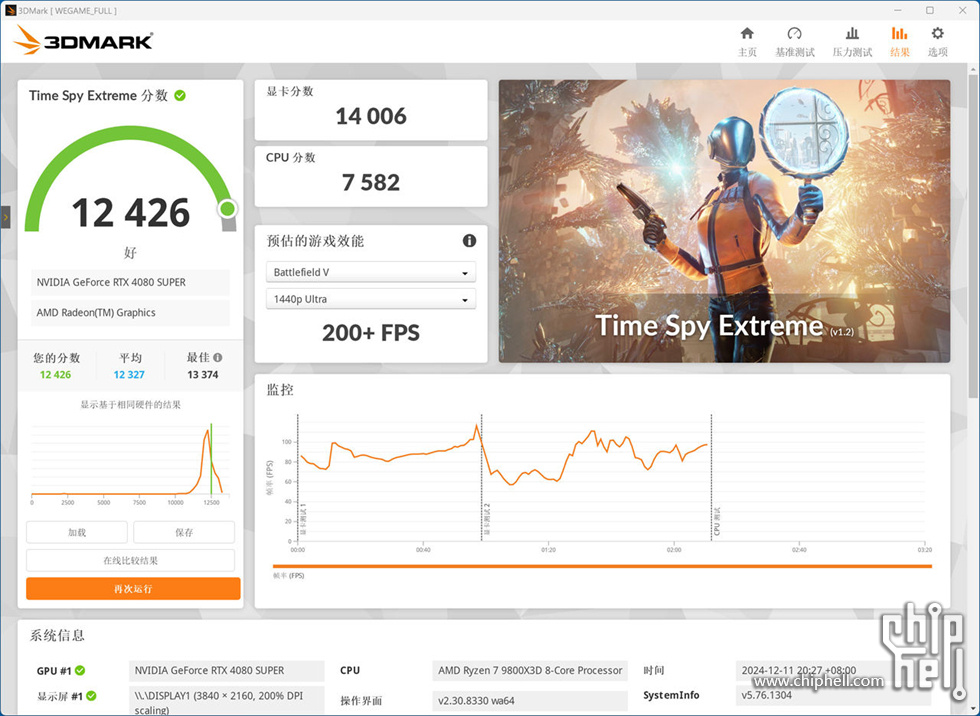The width and height of the screenshot is (980, 716).
Task: Click the info icon in estimated game performance
Action: 469,241
